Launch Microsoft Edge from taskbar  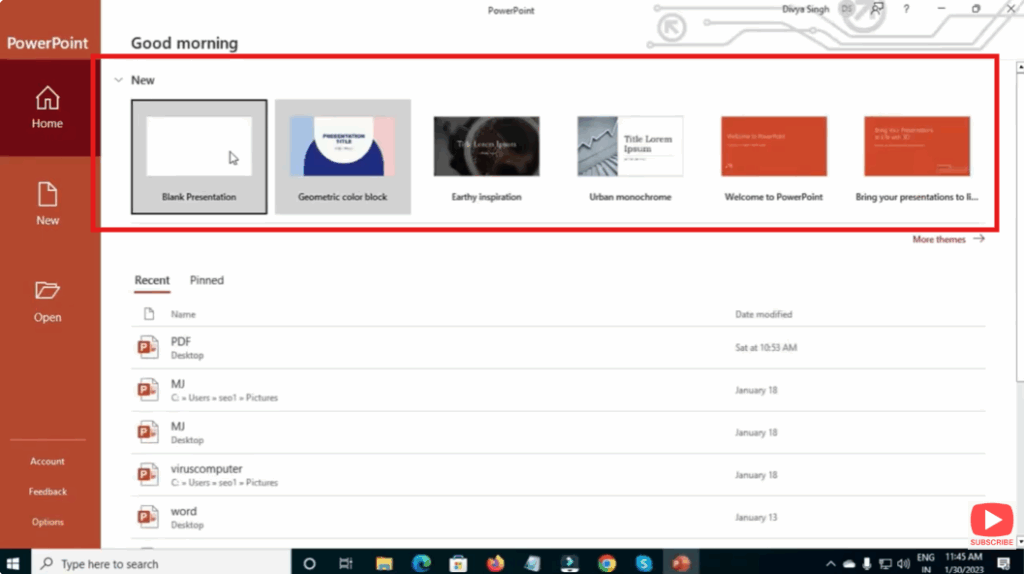point(421,564)
